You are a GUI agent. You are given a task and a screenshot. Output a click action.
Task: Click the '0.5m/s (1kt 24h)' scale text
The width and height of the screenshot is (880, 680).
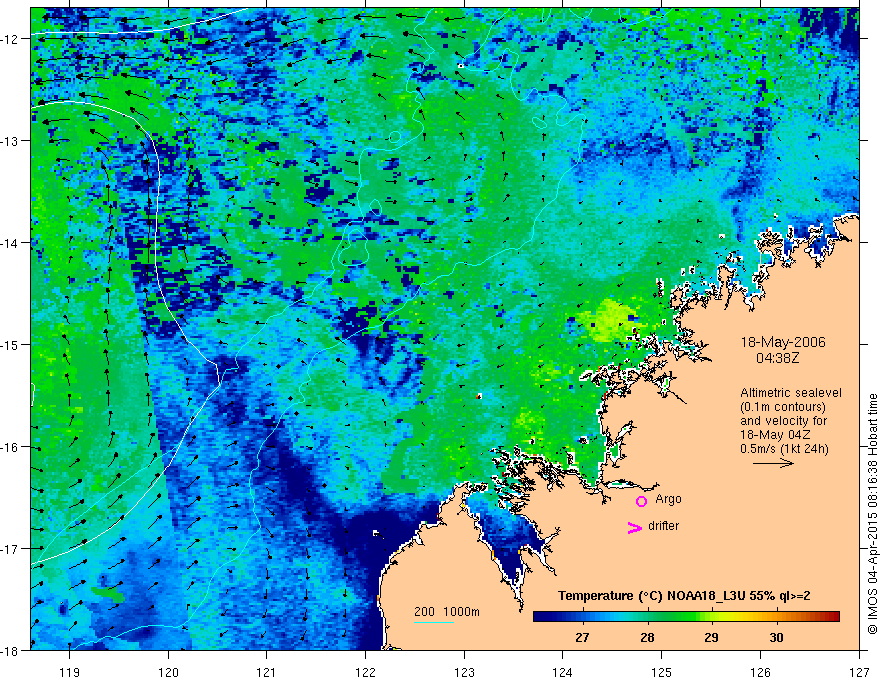point(784,449)
